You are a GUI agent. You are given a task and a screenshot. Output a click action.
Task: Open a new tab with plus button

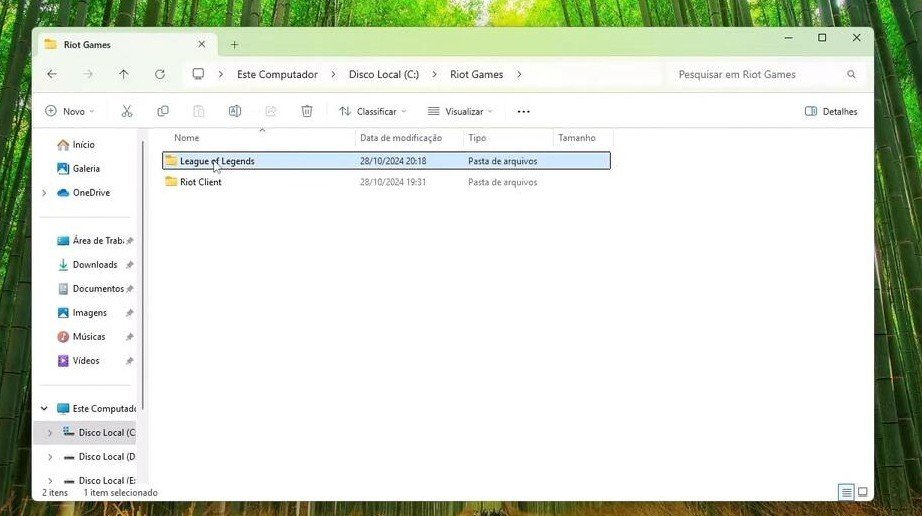tap(234, 45)
